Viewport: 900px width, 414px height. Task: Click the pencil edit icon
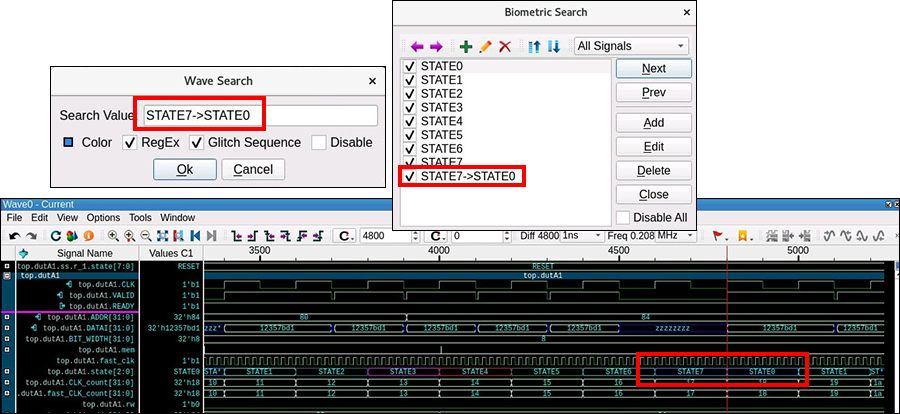(x=485, y=46)
